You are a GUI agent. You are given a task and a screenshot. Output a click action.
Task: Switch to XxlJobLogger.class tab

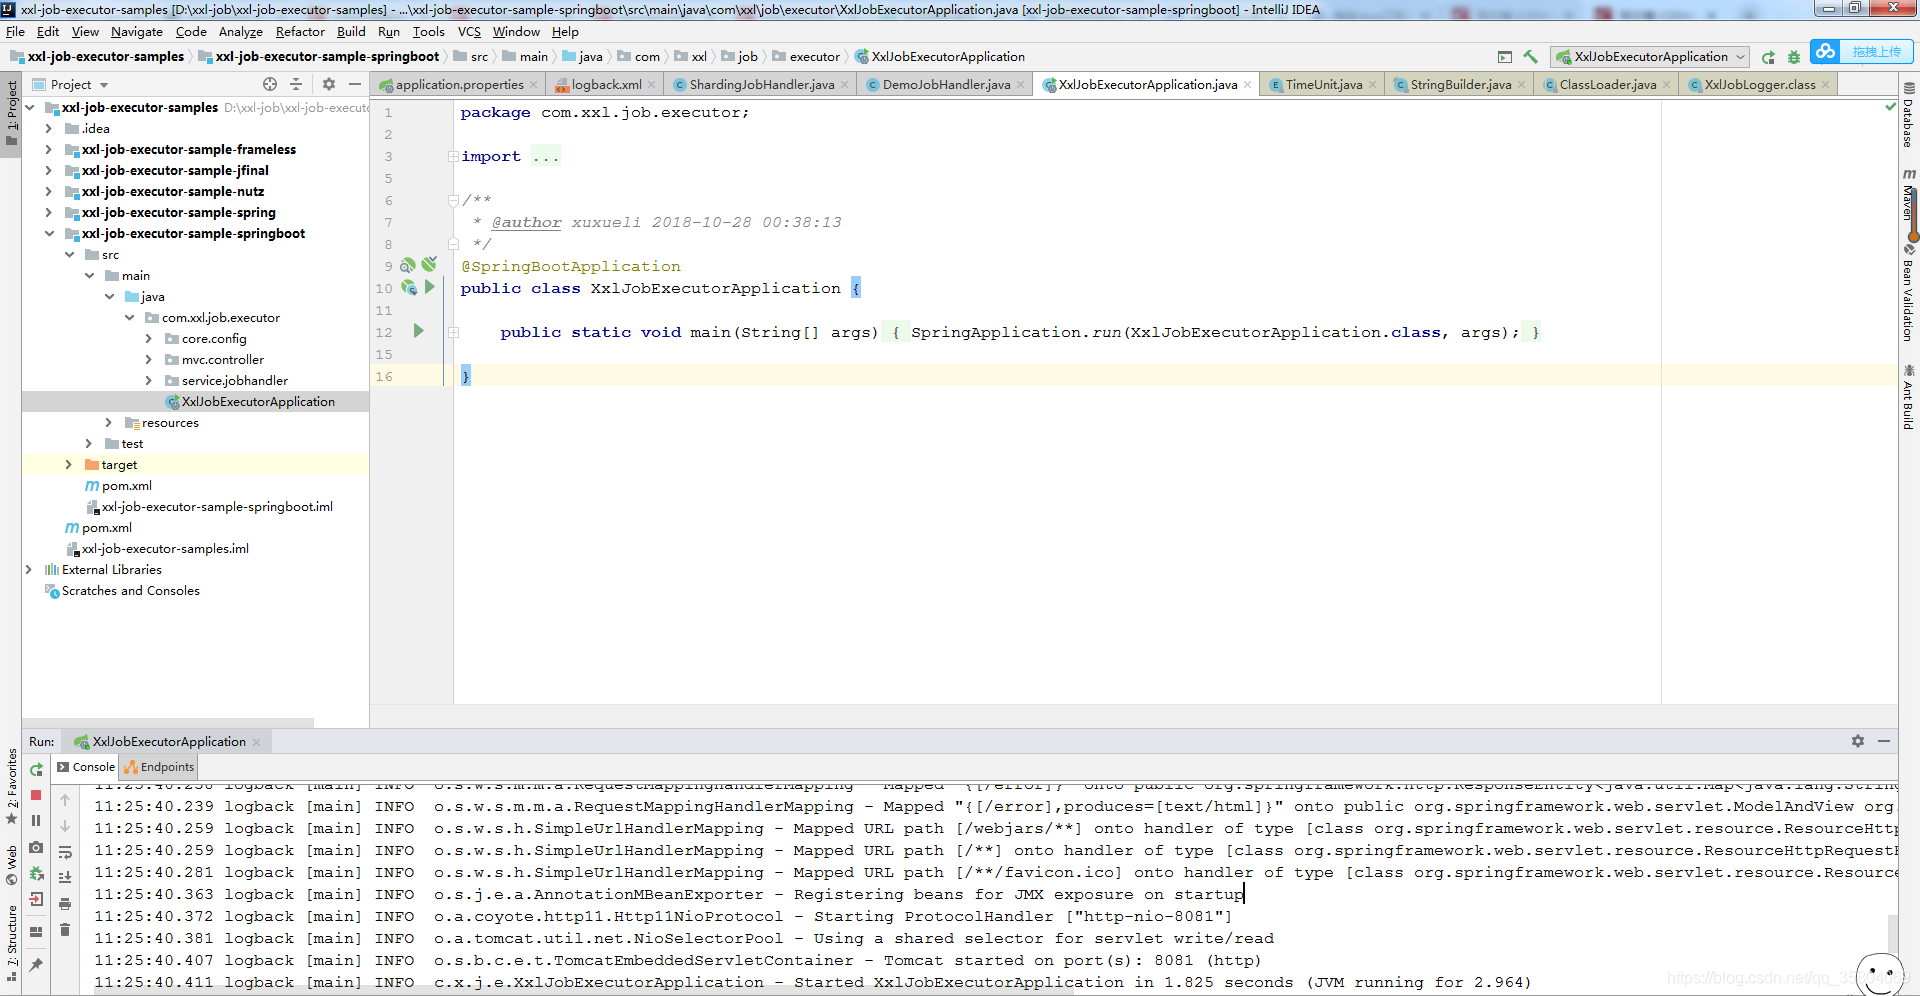(1759, 85)
